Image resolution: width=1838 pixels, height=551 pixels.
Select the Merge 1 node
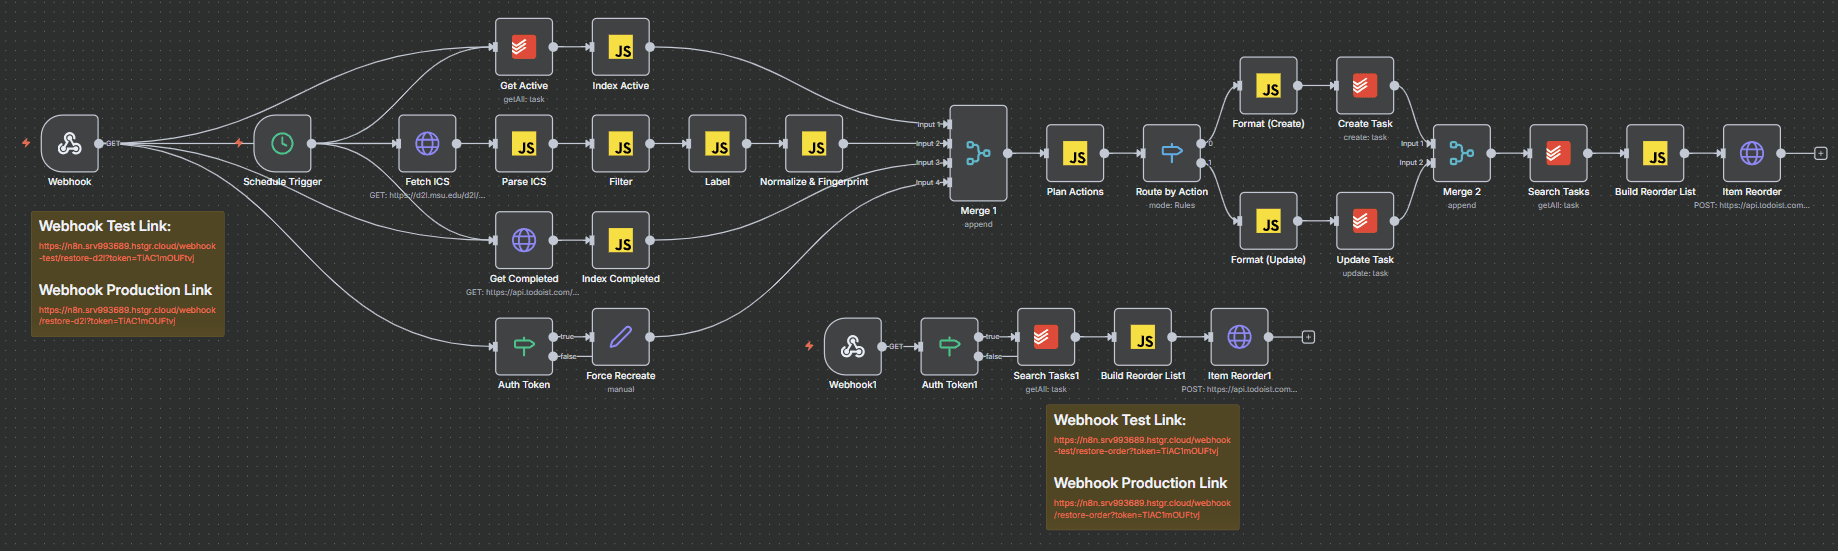[978, 153]
